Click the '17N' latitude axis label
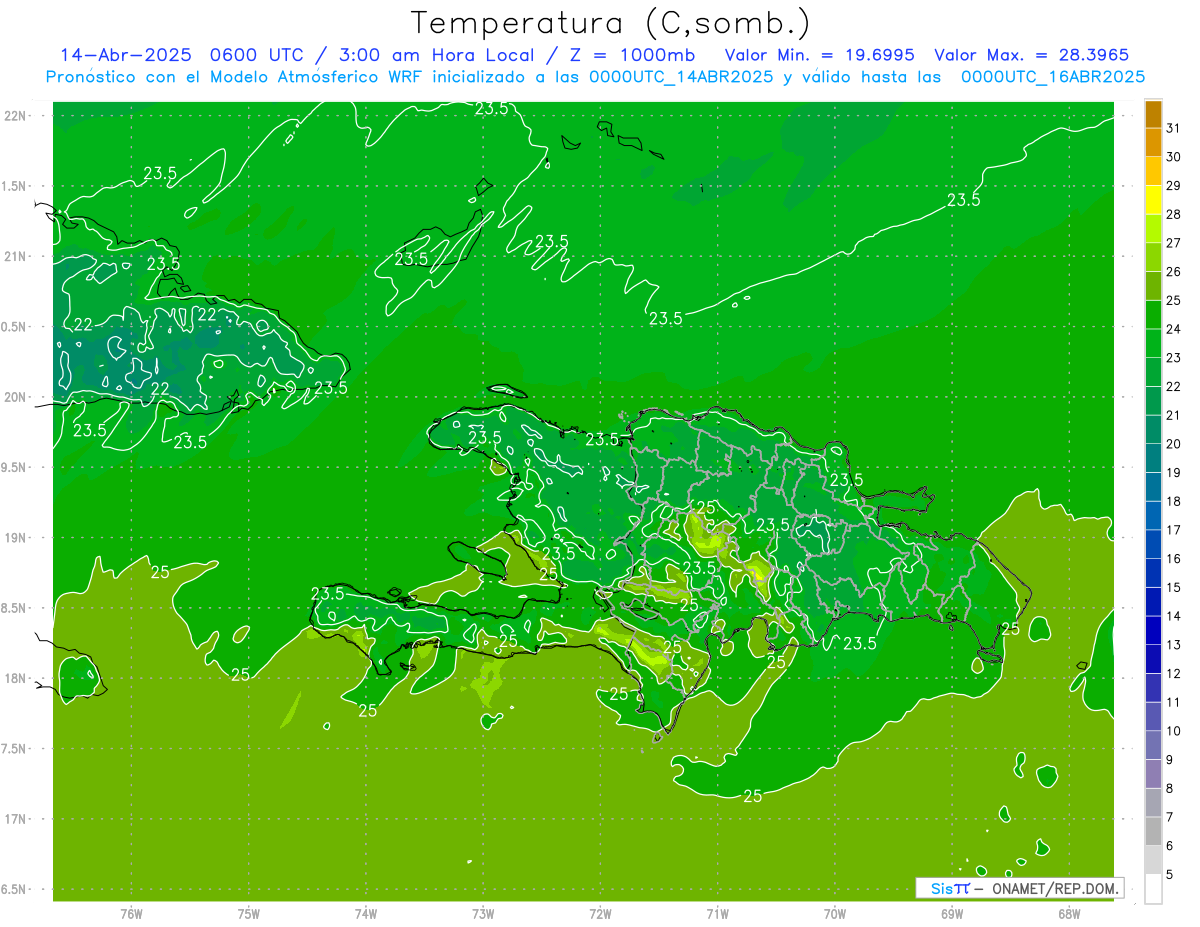The height and width of the screenshot is (927, 1200). point(14,819)
